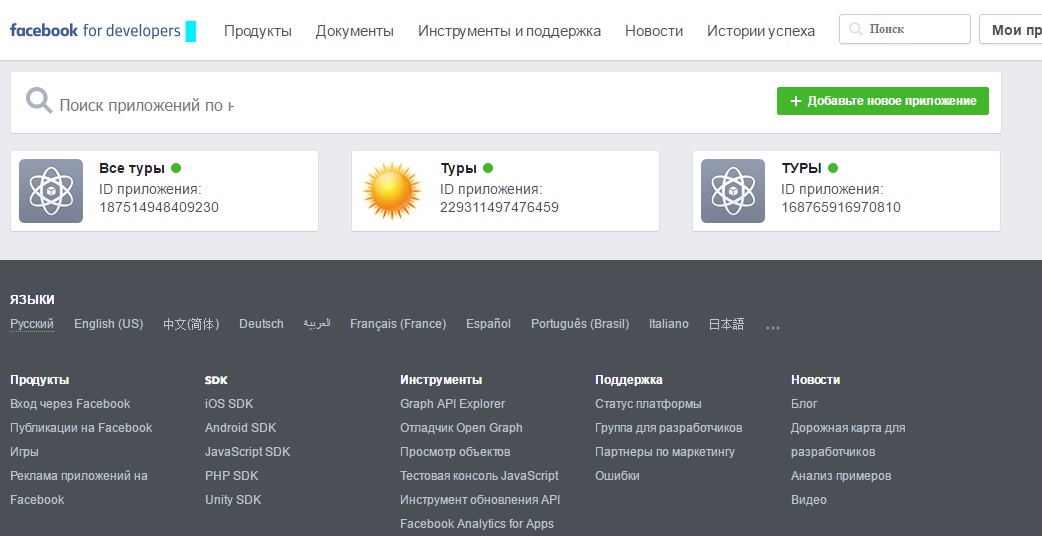Open Facebook Analytics for Apps link
This screenshot has height=536, width=1042.
pos(477,523)
